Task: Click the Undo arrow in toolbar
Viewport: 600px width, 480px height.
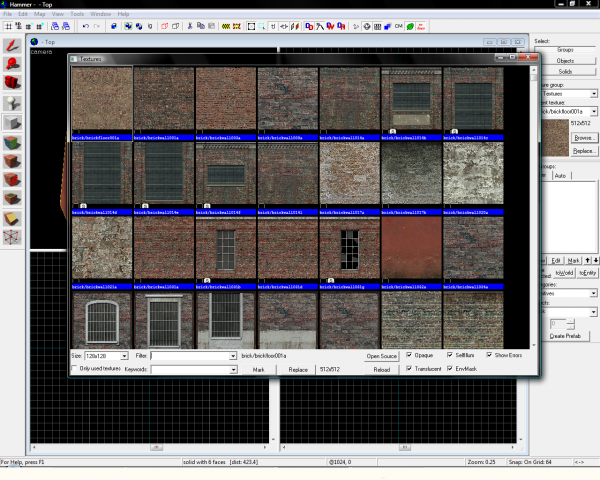Action: (86, 26)
